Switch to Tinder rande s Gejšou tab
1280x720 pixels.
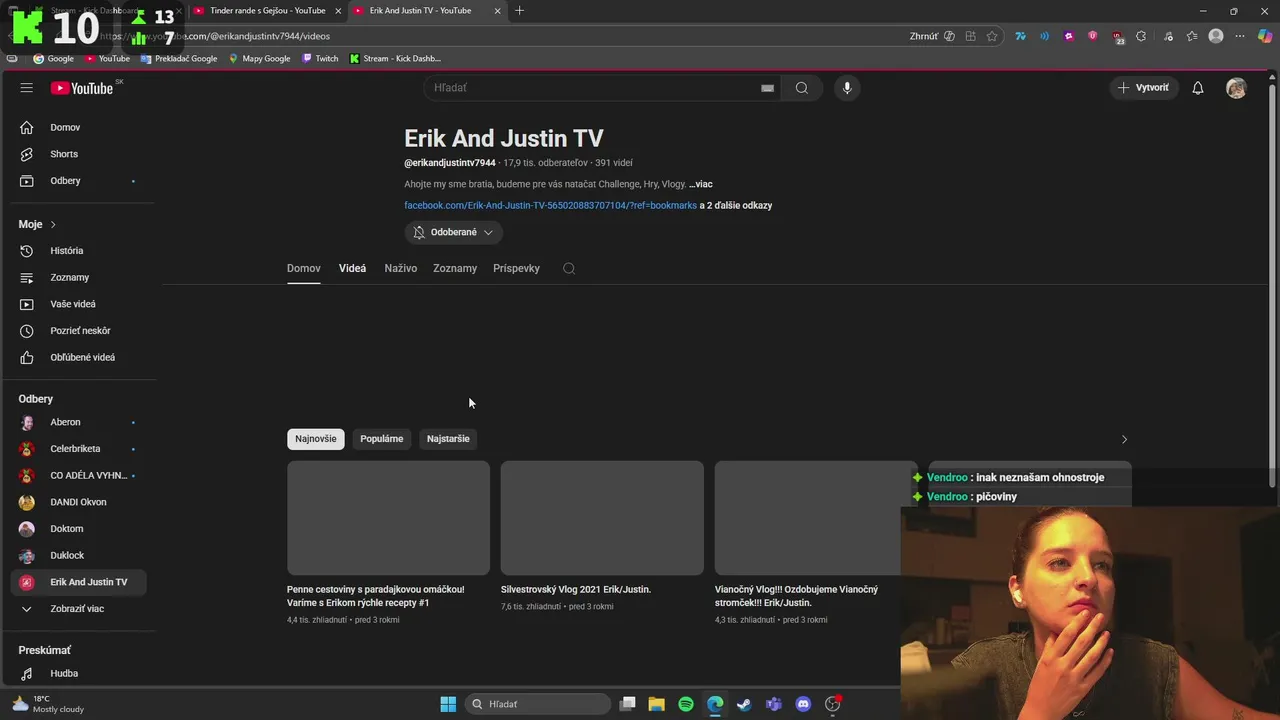[x=266, y=11]
